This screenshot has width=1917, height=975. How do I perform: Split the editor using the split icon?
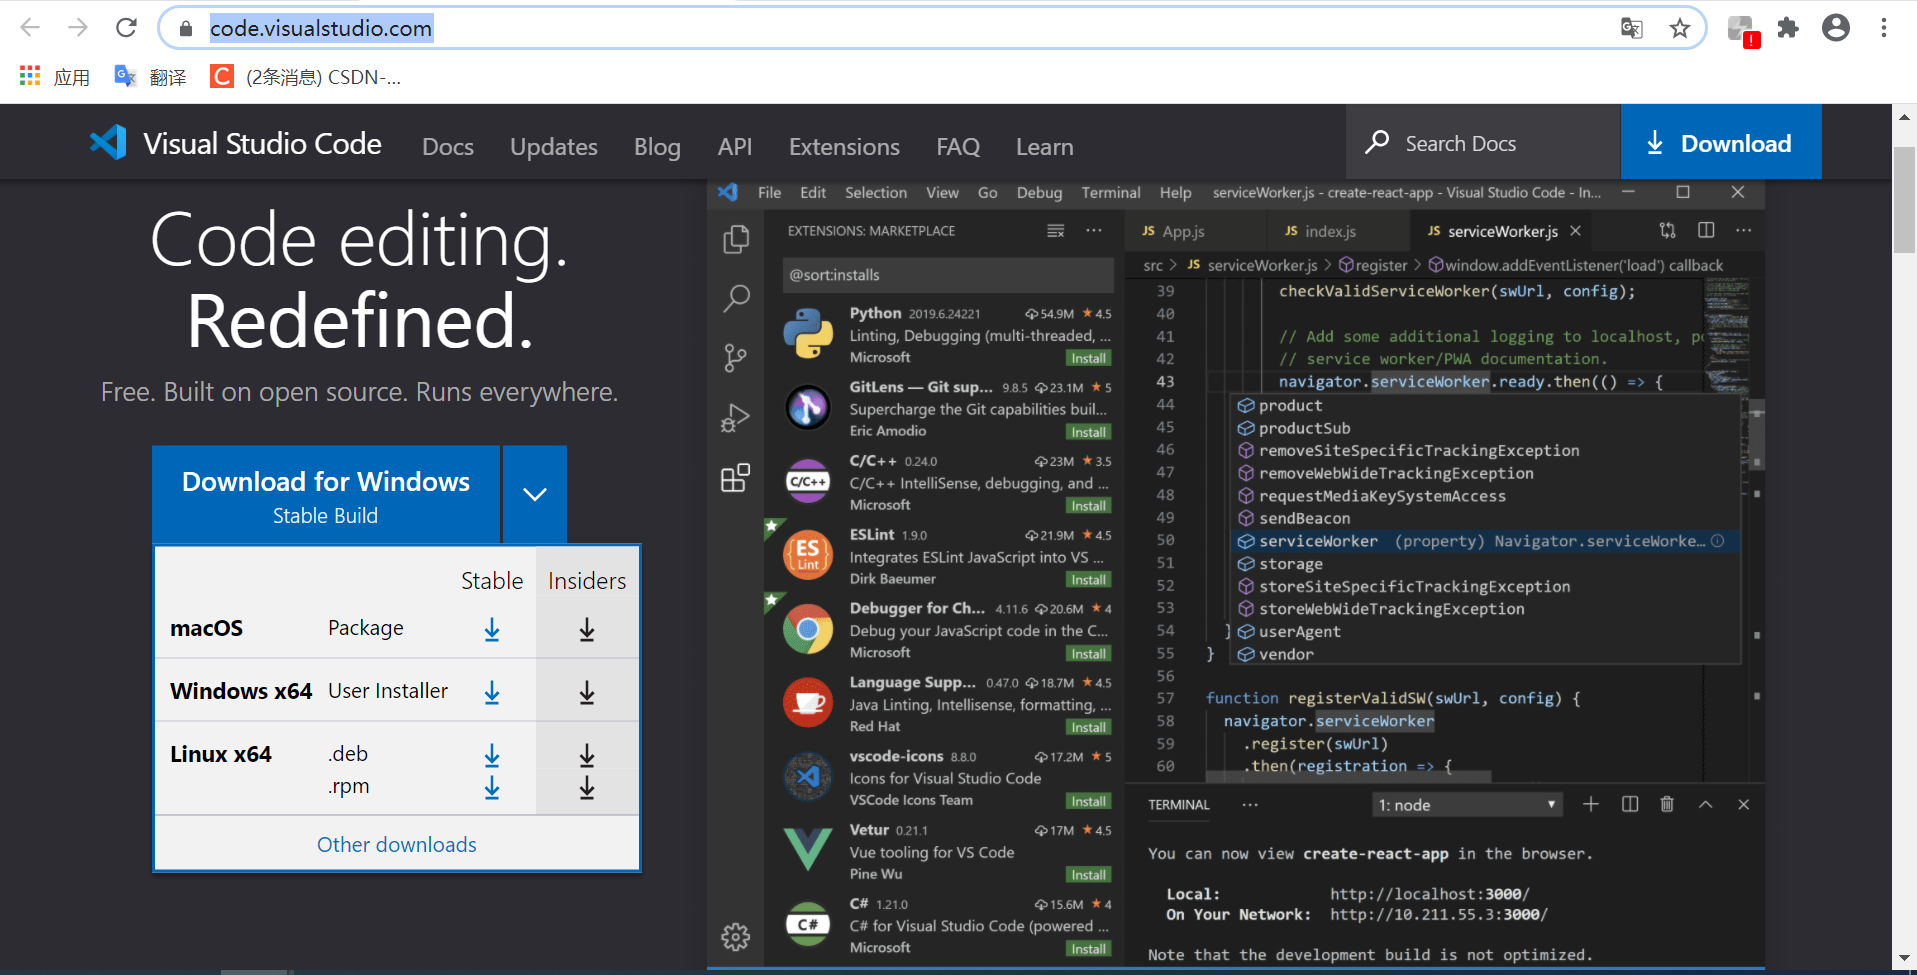click(x=1705, y=230)
